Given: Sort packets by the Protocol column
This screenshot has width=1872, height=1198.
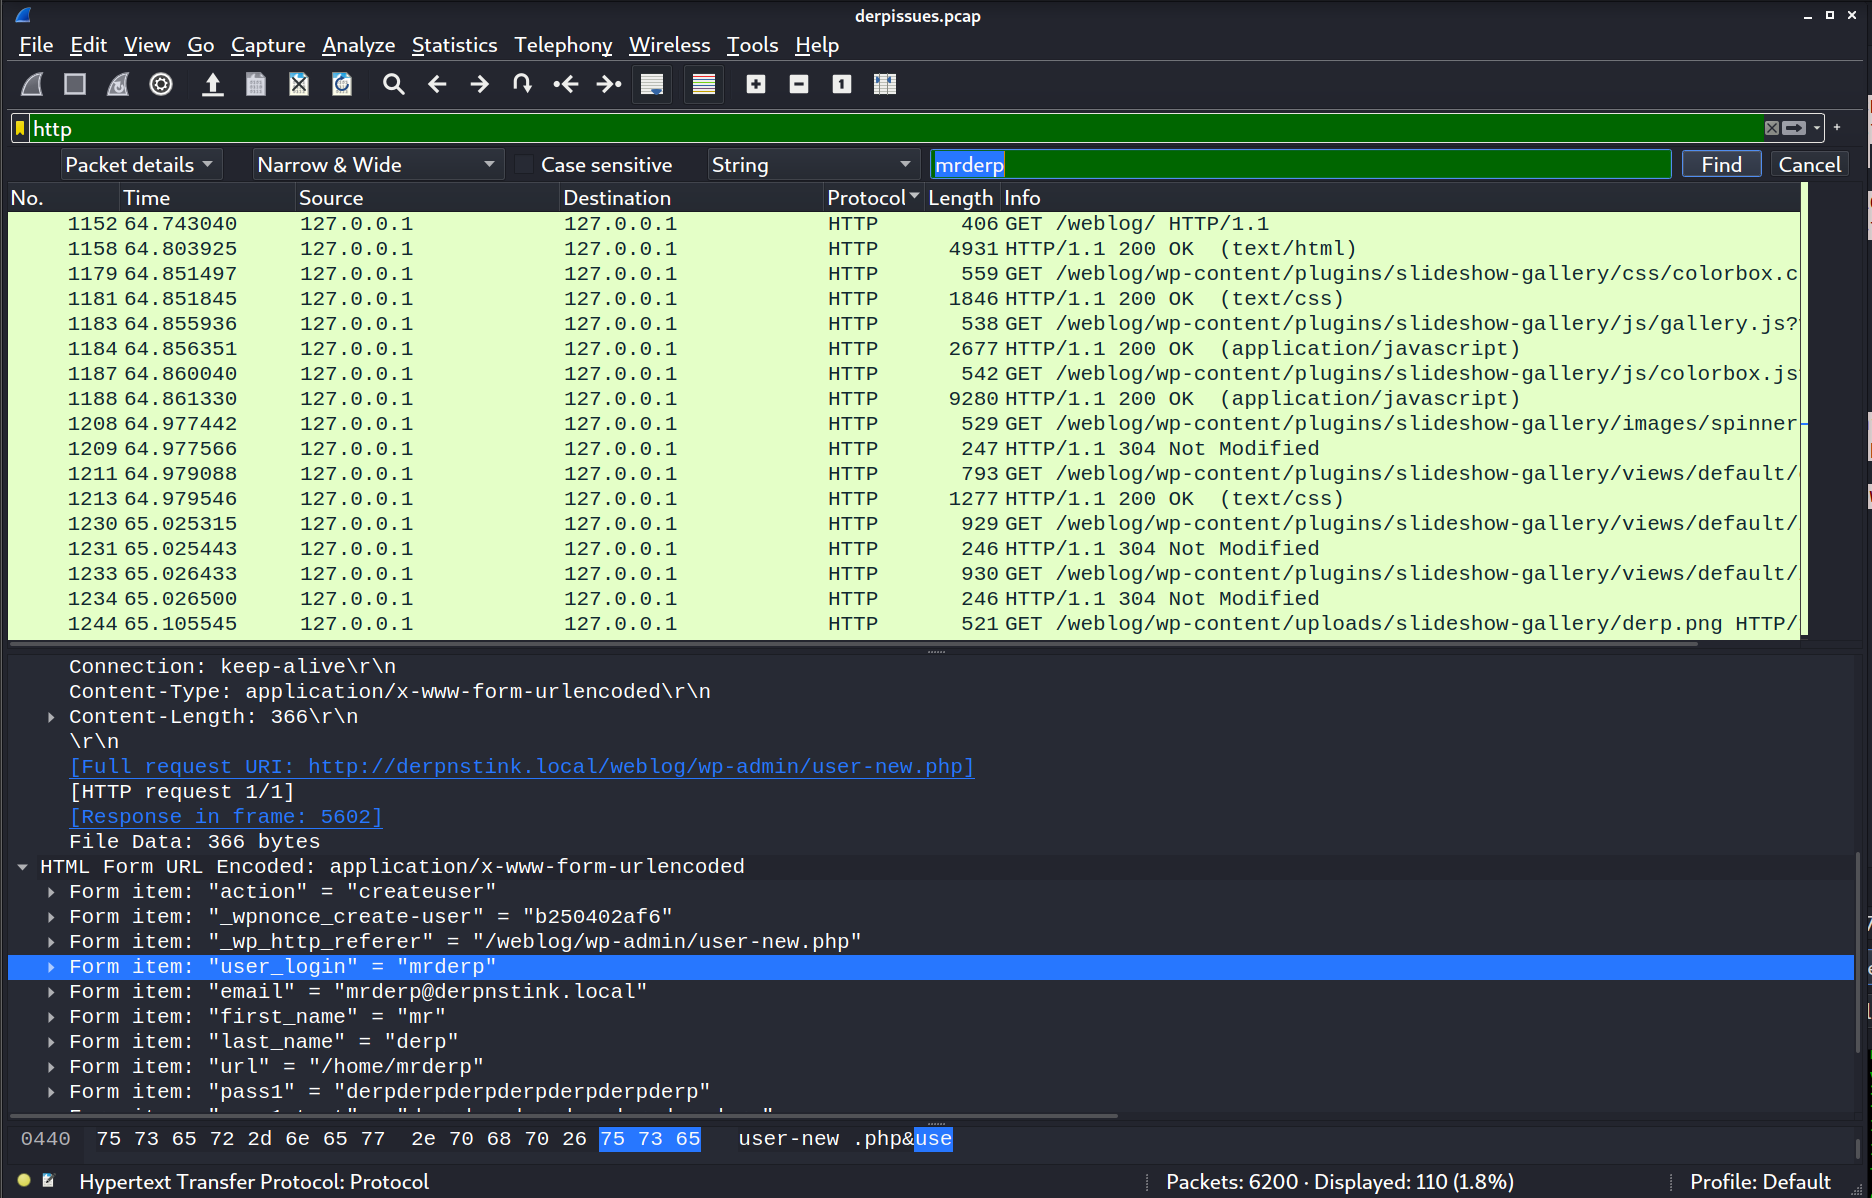Looking at the screenshot, I should coord(872,198).
